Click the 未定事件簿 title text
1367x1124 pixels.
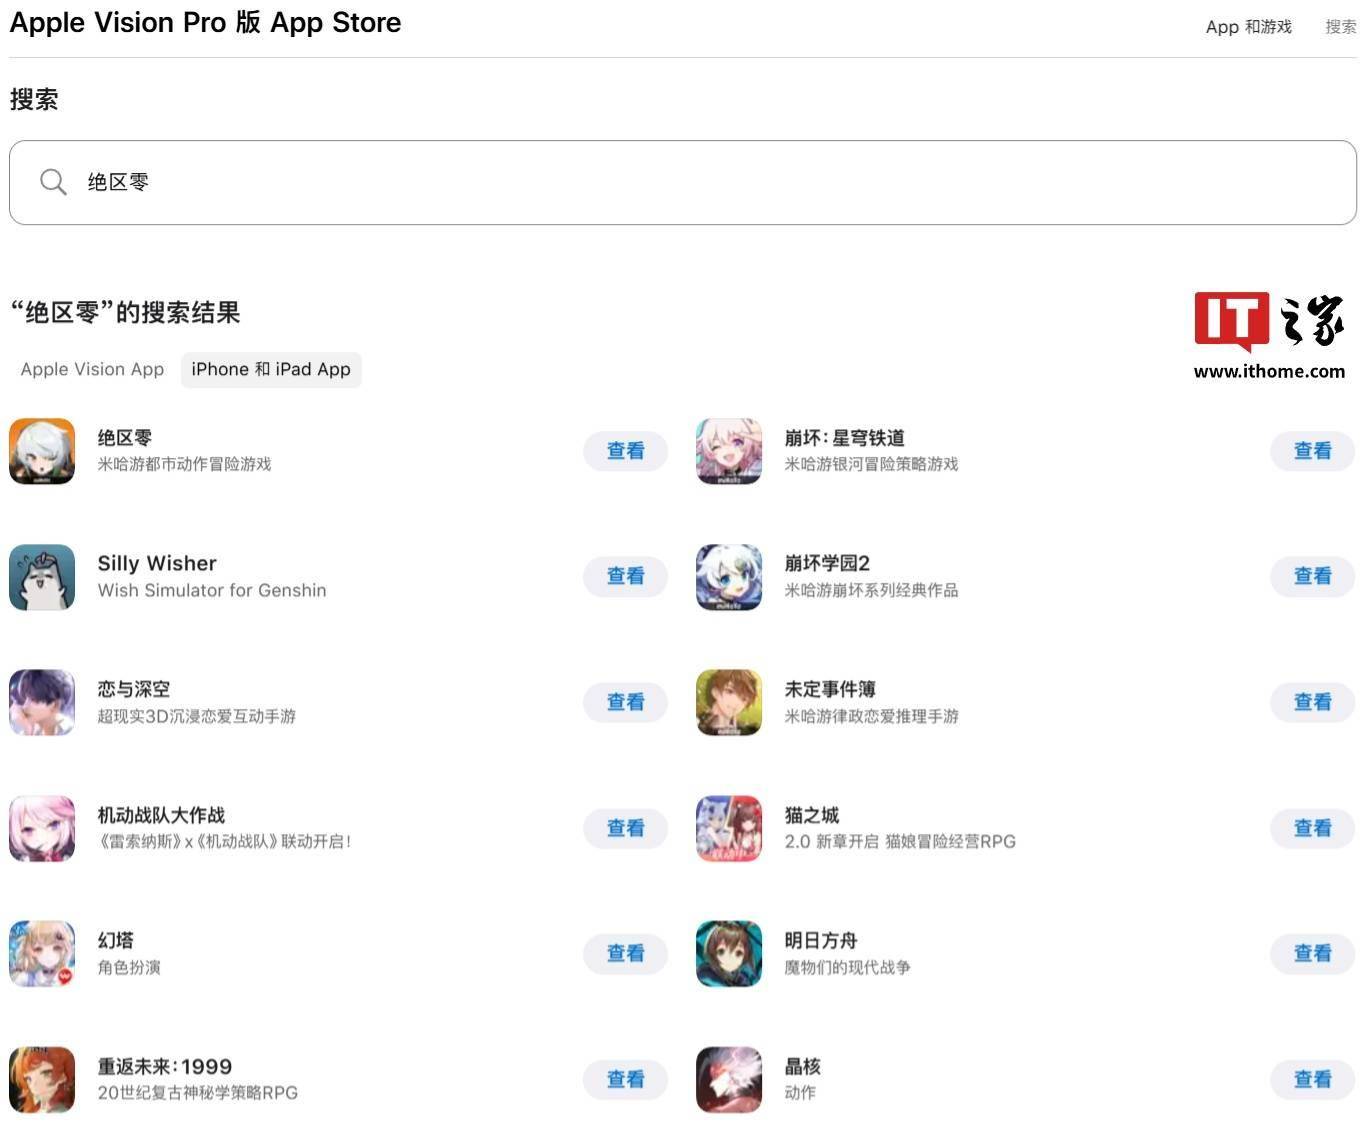(x=830, y=689)
